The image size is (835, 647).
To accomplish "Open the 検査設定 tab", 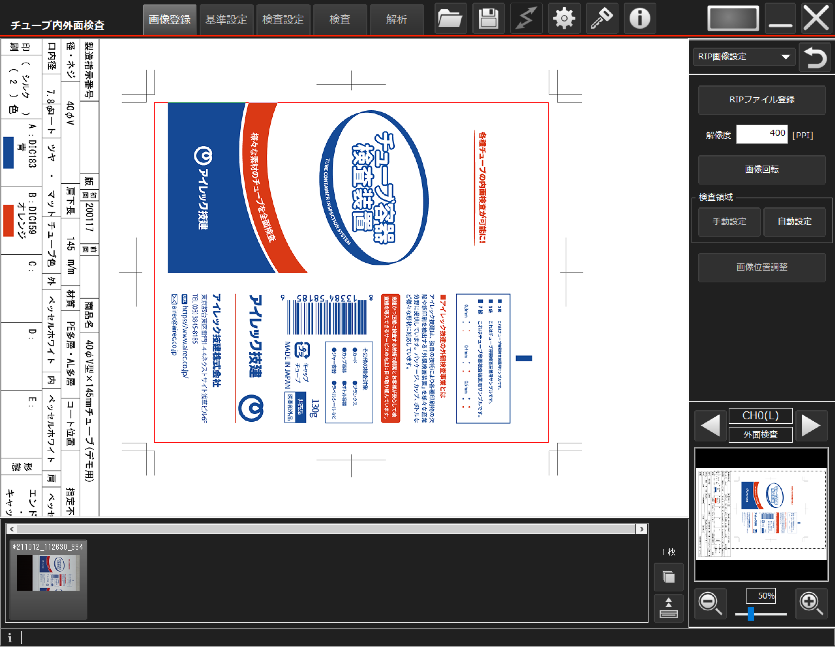I will [x=283, y=20].
